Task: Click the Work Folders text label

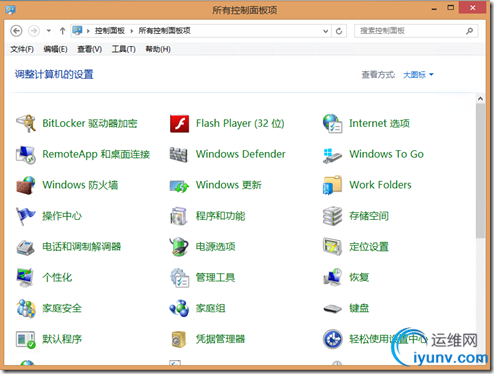Action: coord(380,185)
